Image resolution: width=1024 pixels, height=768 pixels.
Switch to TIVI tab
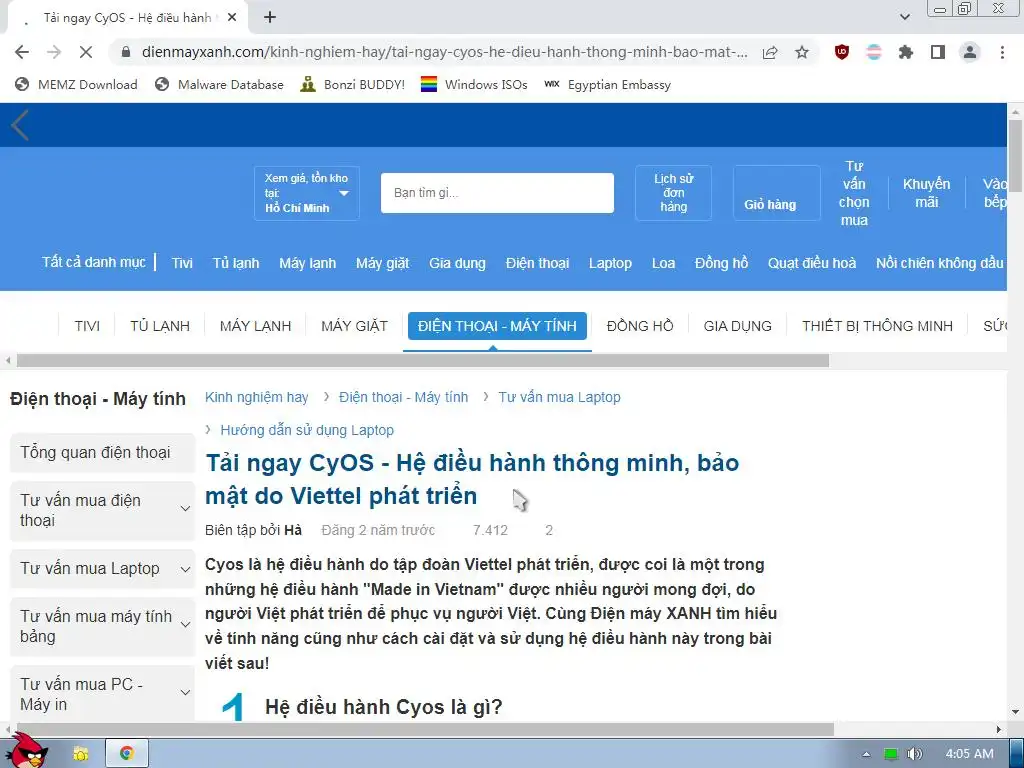click(x=87, y=326)
